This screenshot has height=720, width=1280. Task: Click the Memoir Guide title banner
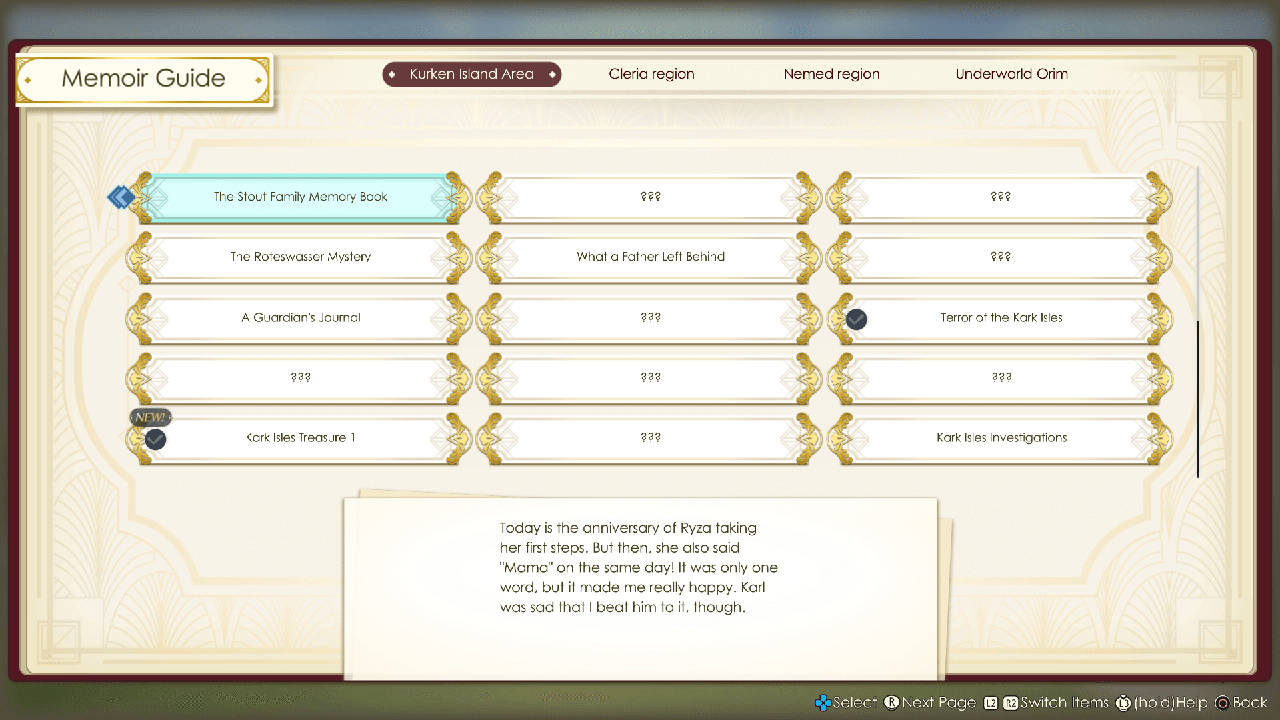point(143,79)
